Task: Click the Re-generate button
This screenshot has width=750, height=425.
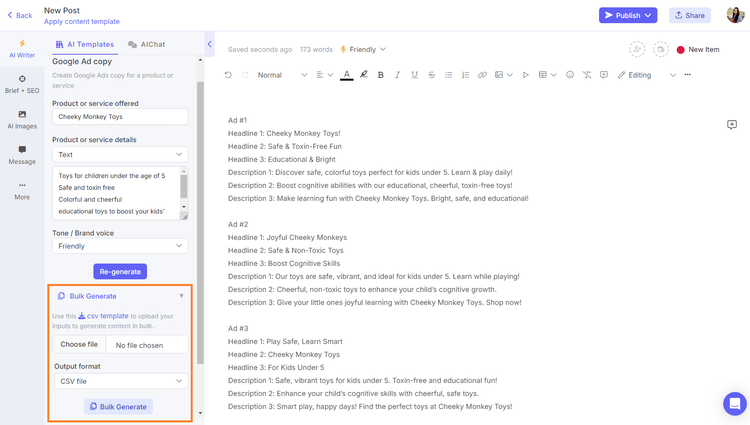Action: [120, 272]
